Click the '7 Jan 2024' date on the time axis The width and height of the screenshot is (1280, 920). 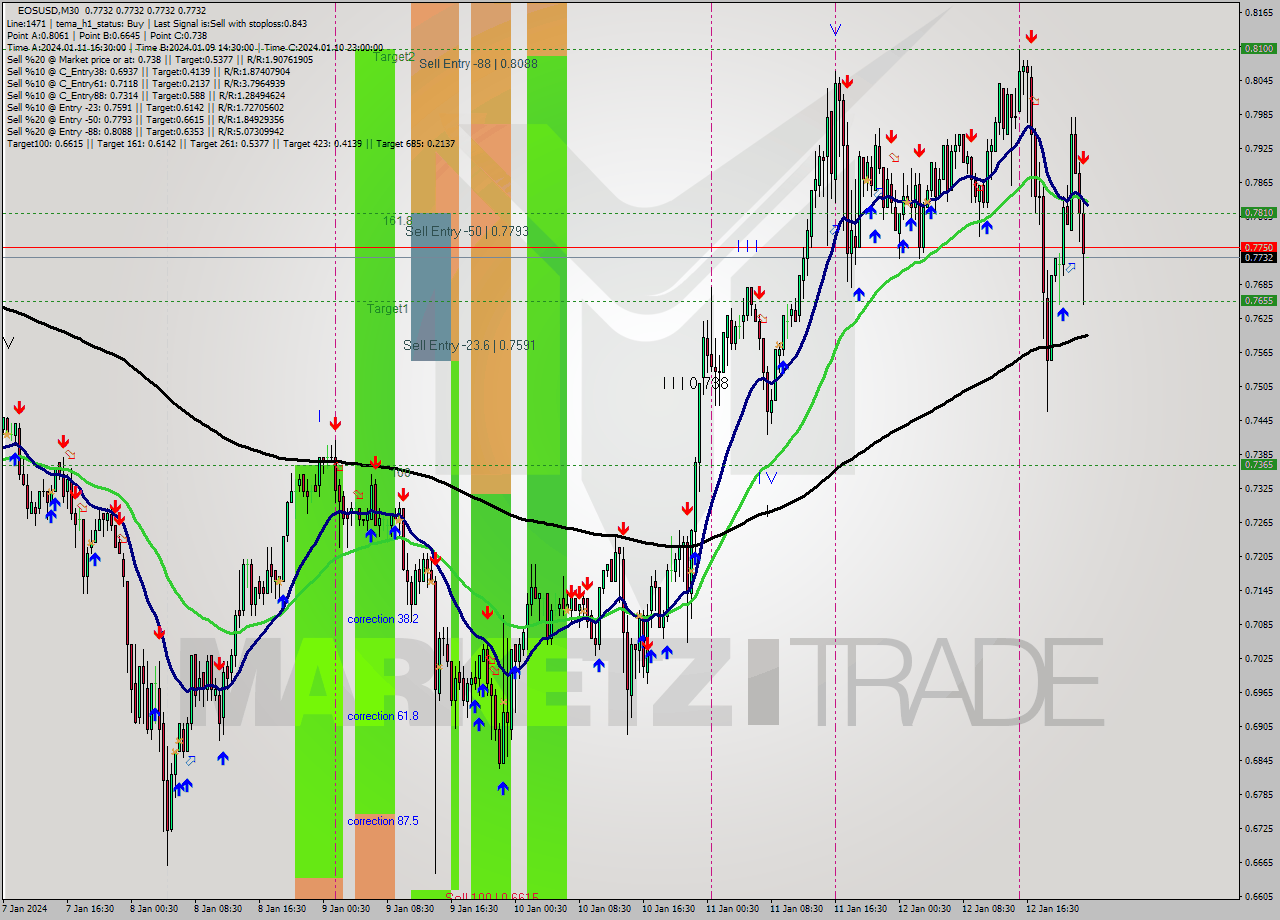pos(26,909)
